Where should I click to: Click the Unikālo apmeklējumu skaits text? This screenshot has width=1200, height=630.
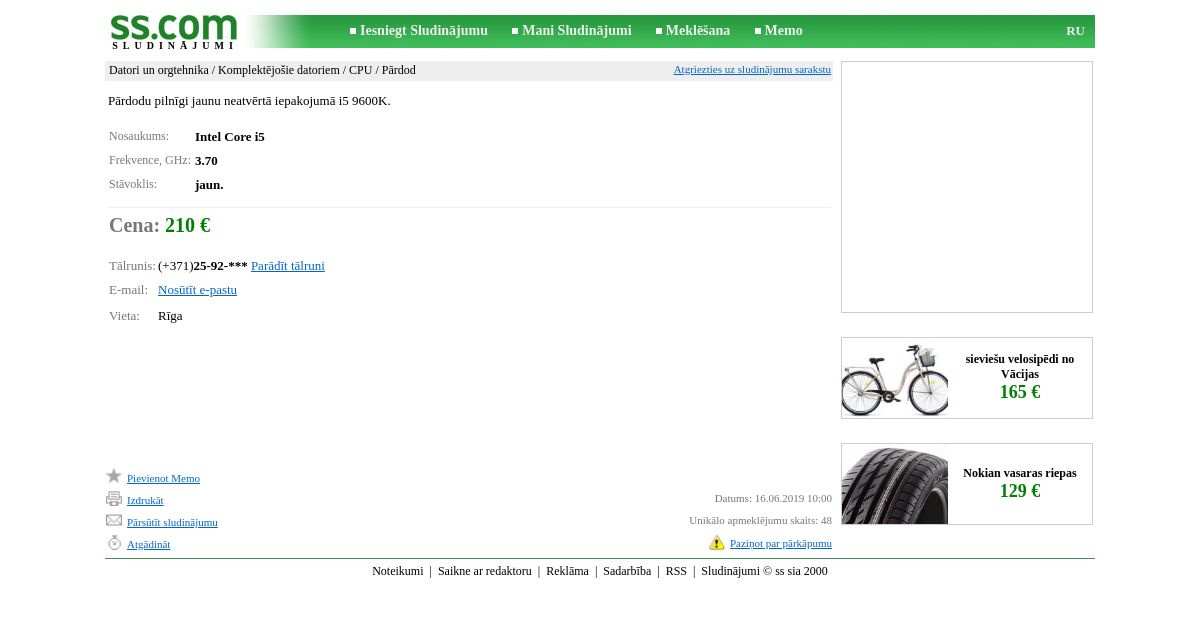coord(760,521)
